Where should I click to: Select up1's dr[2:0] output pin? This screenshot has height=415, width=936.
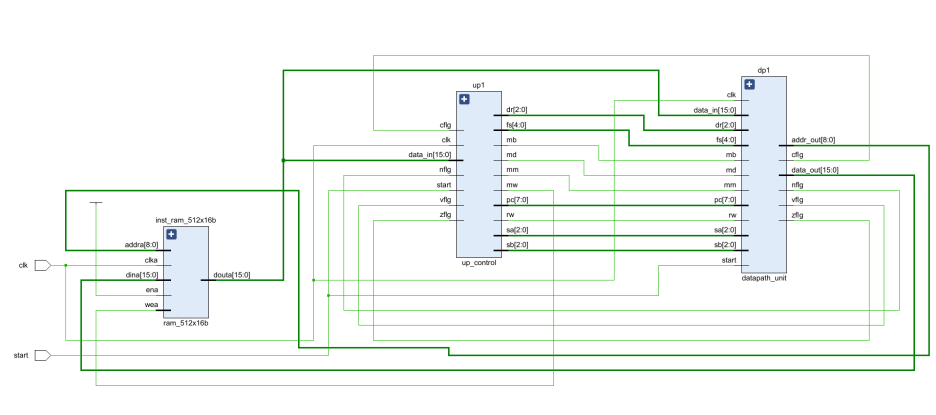click(x=517, y=110)
